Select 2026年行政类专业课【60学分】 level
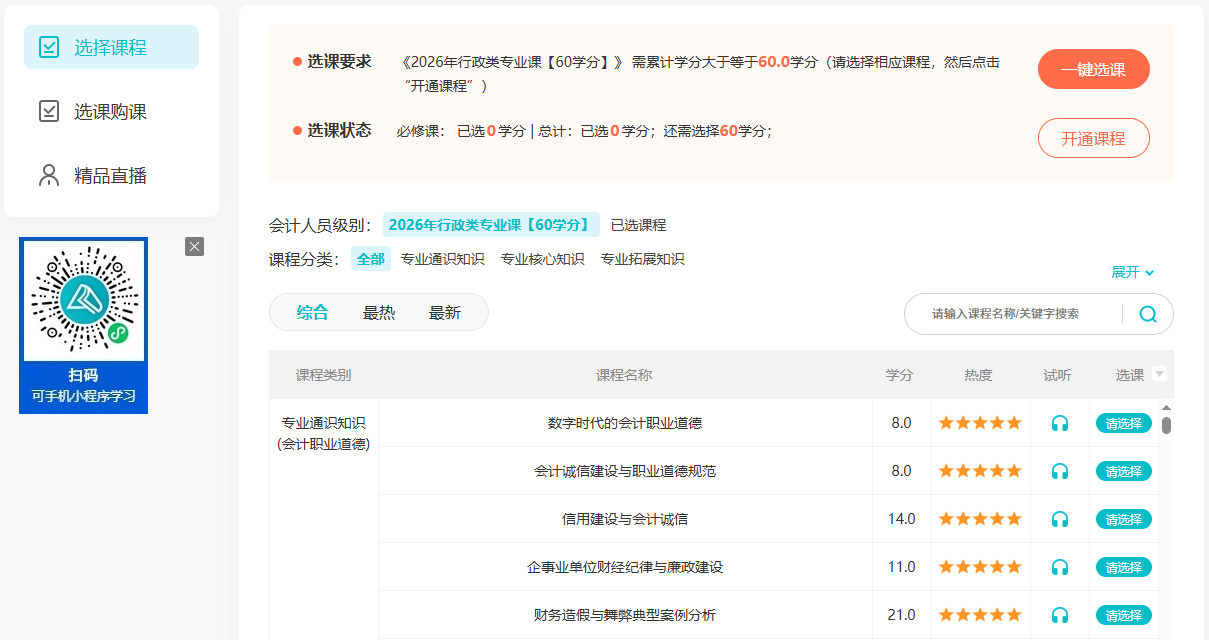1209x640 pixels. click(x=491, y=225)
